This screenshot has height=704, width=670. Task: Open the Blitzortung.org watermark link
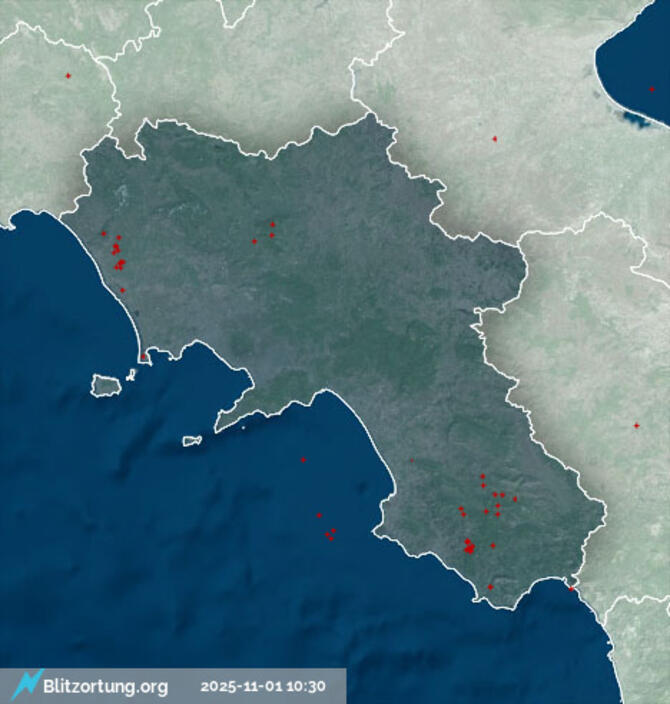(105, 687)
